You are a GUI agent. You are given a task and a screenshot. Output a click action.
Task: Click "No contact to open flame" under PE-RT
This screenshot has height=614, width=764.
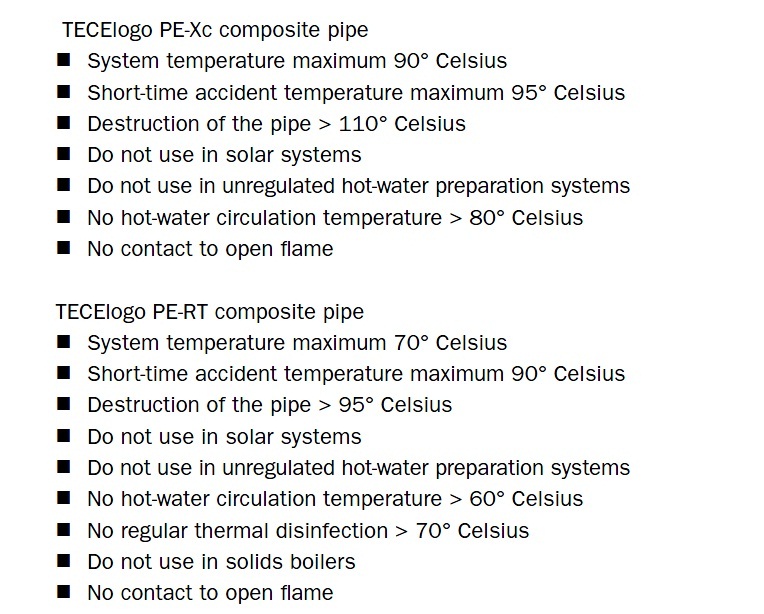[210, 592]
